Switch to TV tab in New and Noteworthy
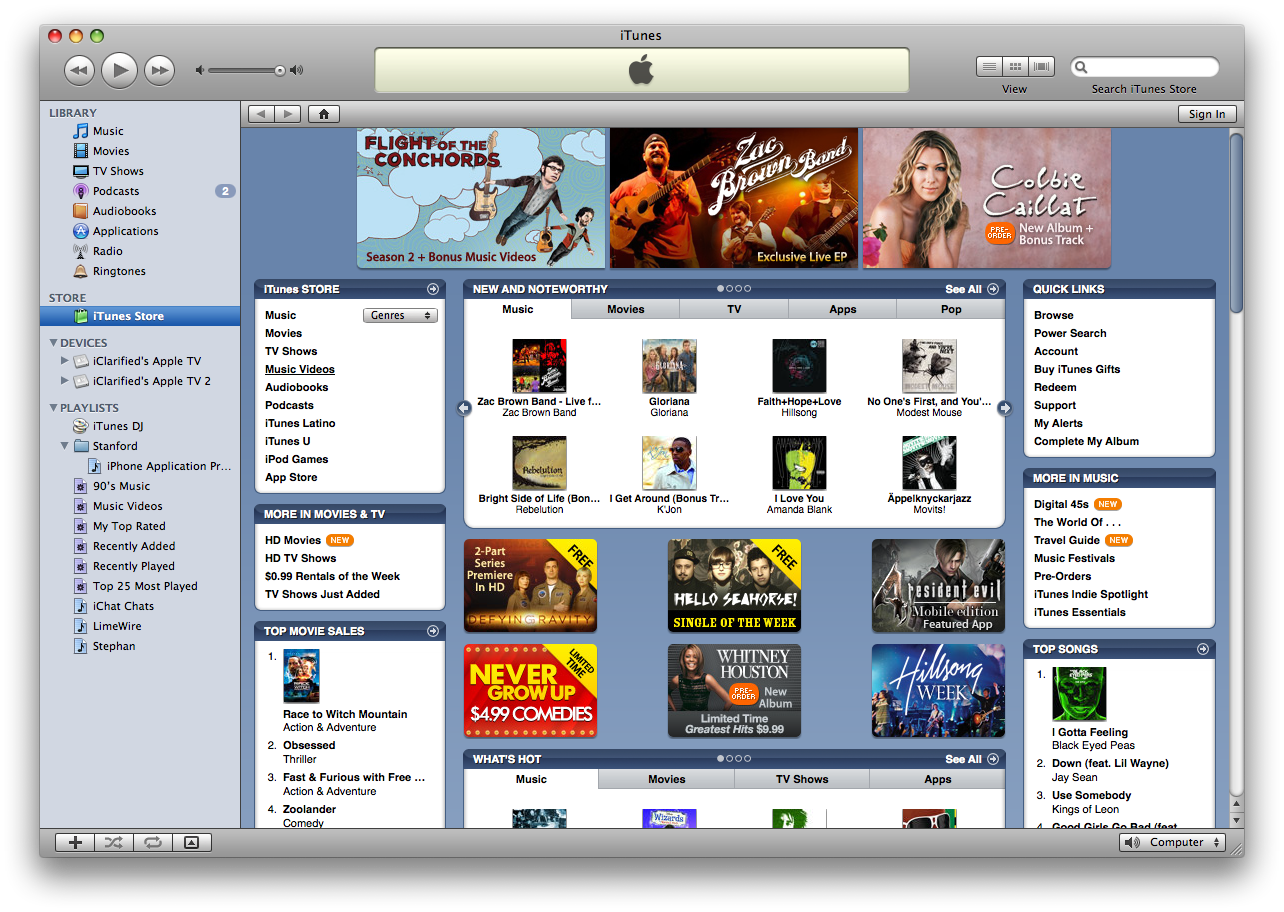Screen dimensions: 1284x912 (x=734, y=309)
